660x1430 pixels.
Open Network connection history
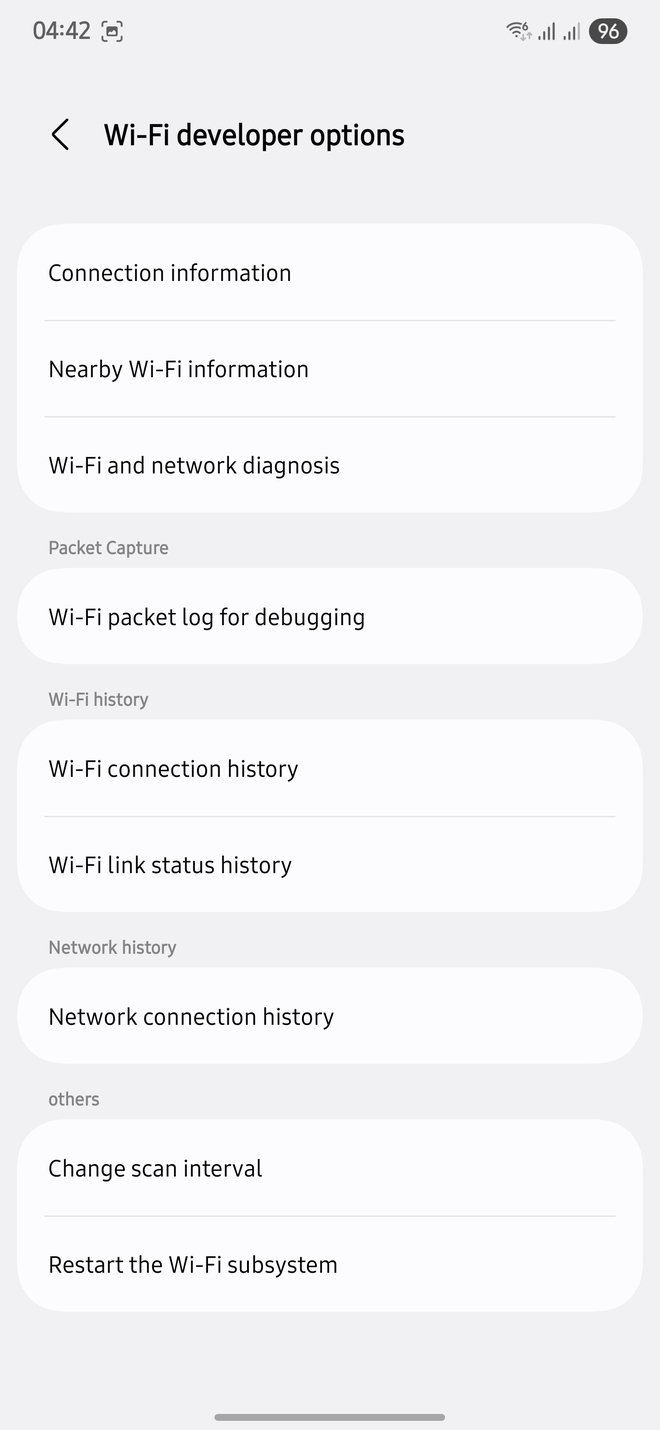click(190, 1016)
